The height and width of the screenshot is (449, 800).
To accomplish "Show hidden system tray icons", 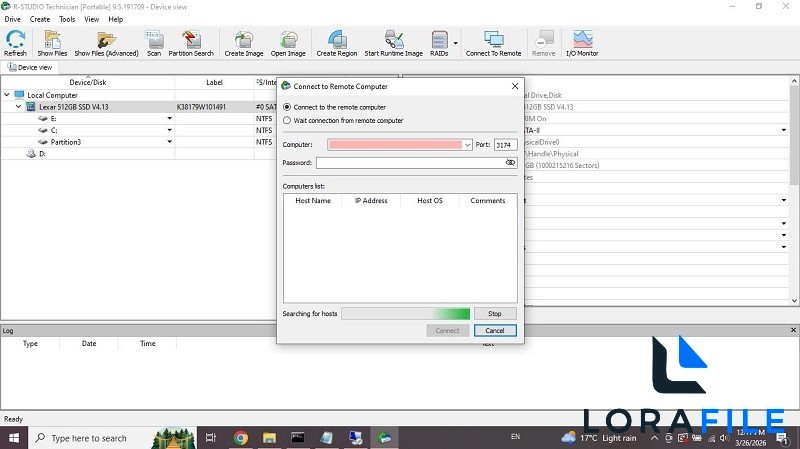I will pos(654,438).
